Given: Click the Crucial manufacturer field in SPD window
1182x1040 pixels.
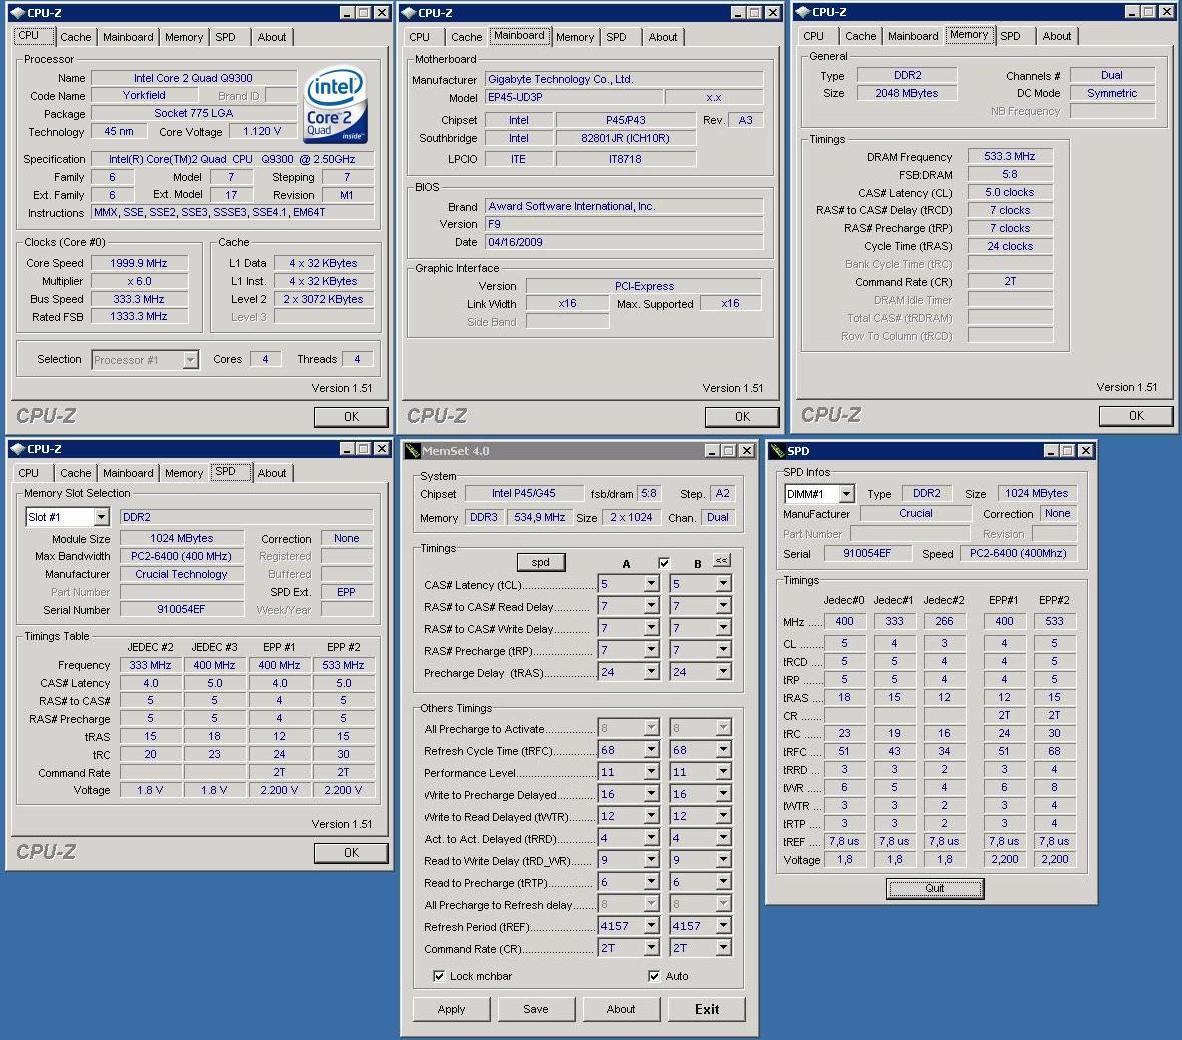Looking at the screenshot, I should (916, 513).
